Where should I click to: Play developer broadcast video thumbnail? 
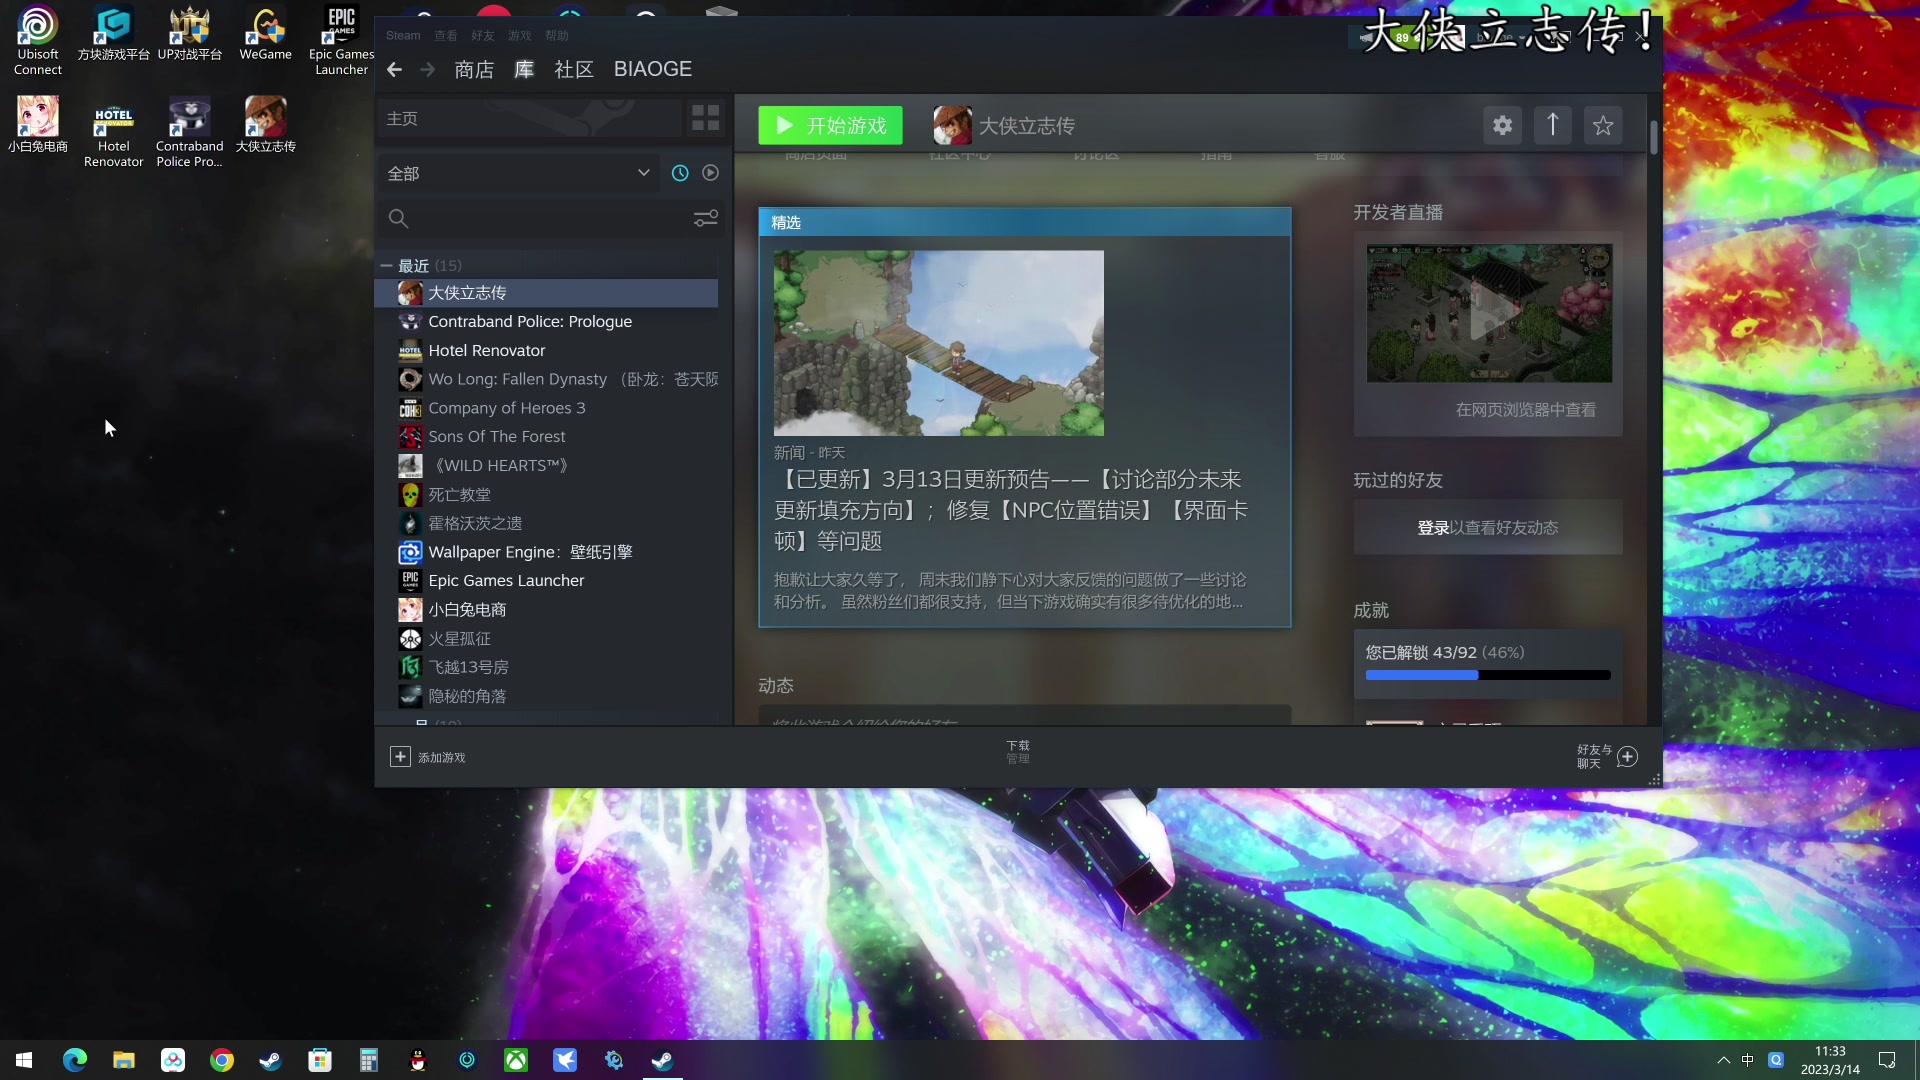coord(1489,313)
